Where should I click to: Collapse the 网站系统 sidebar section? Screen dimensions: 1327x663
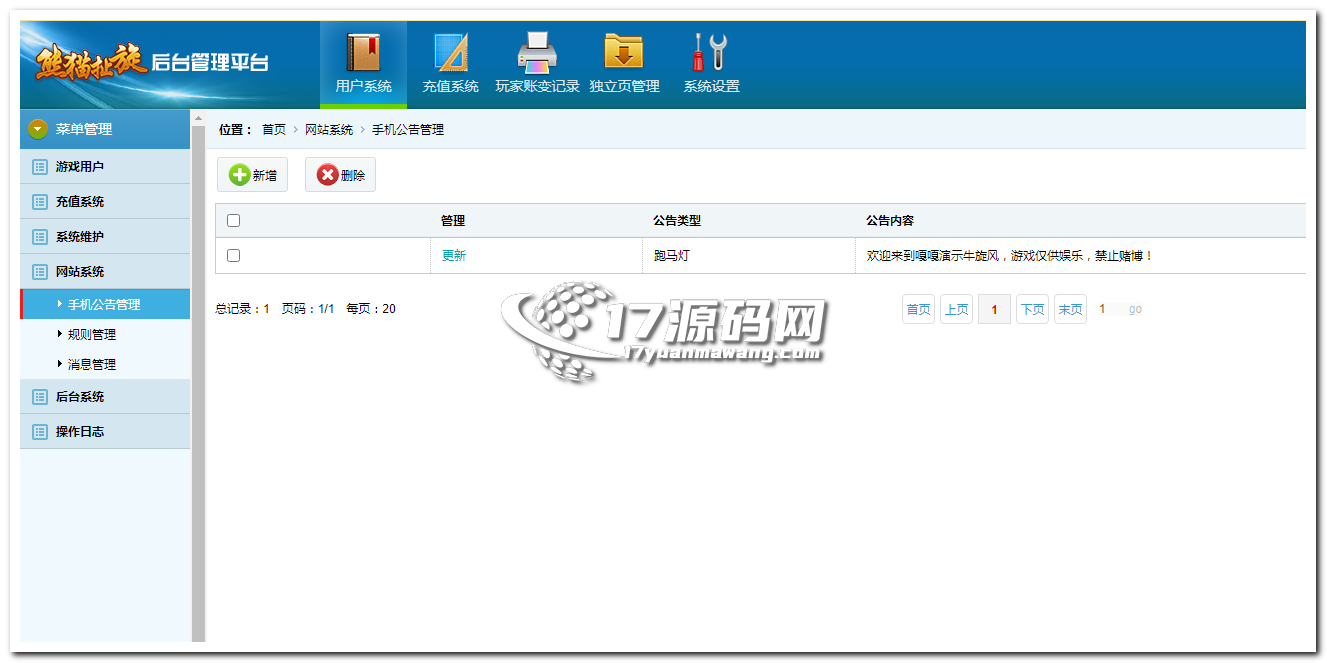click(x=80, y=272)
